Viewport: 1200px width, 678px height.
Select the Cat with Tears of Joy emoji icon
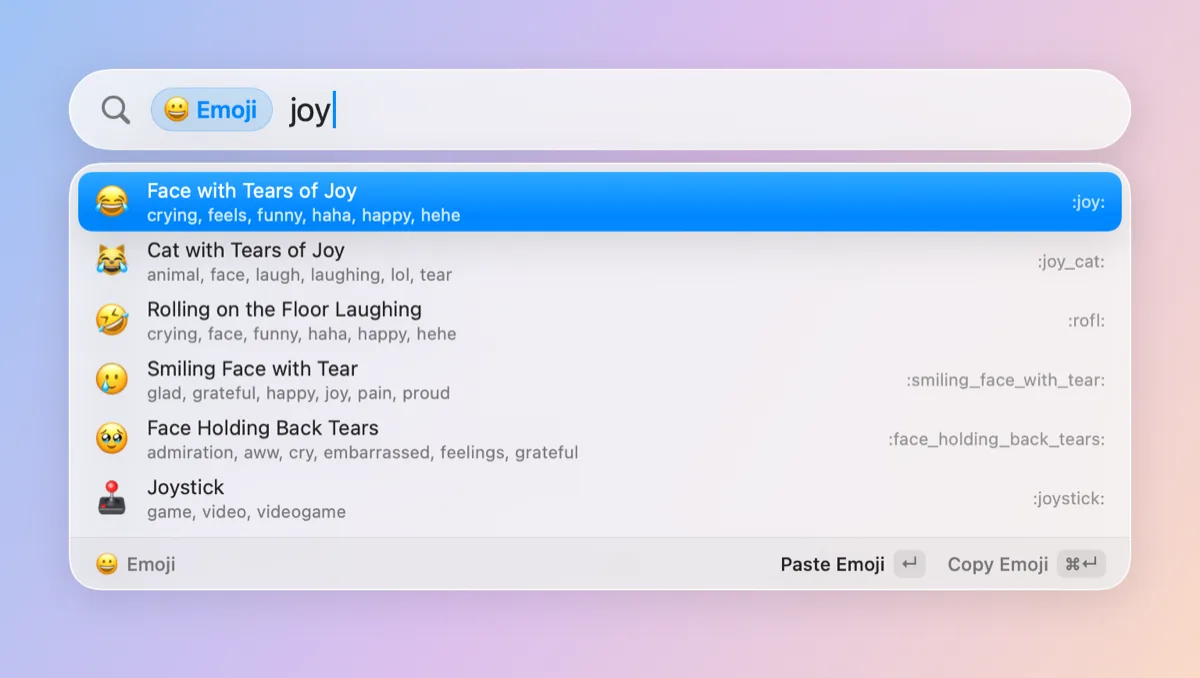(x=112, y=261)
